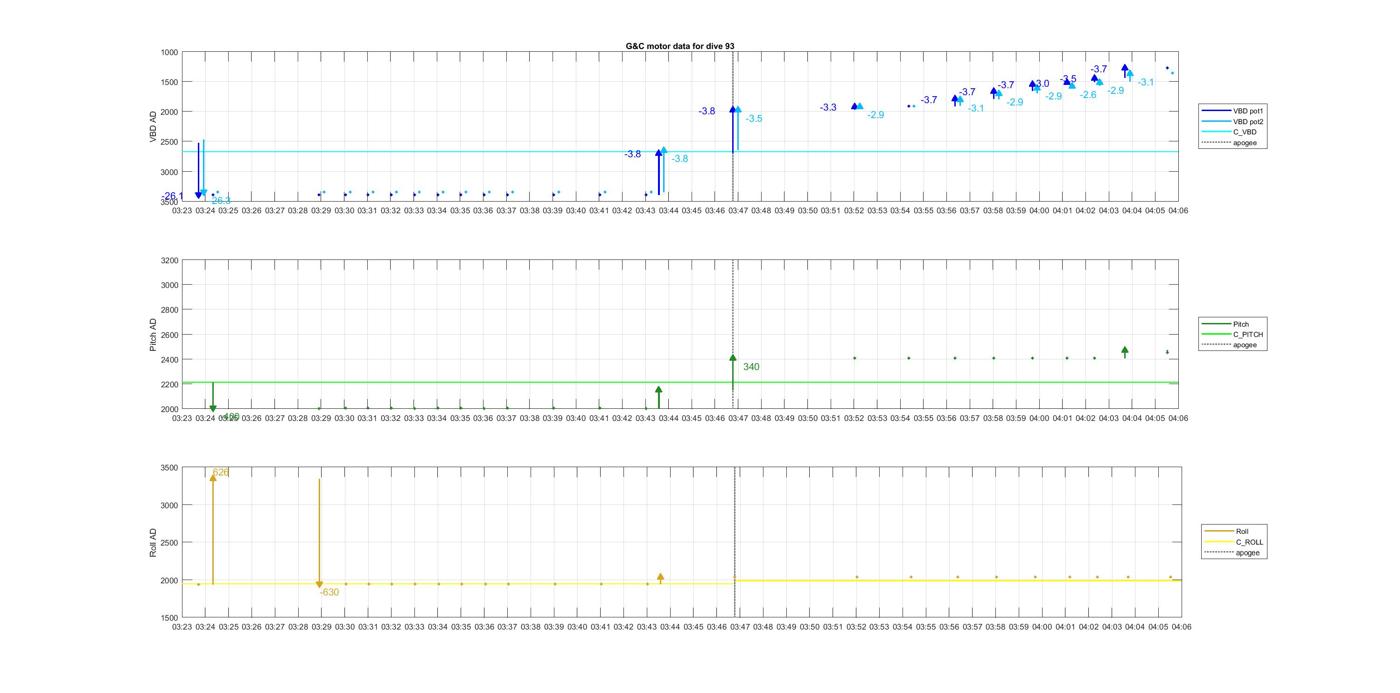The height and width of the screenshot is (693, 1400).
Task: Click the '04:00' x-tick under VBD plot
Action: click(x=1039, y=211)
